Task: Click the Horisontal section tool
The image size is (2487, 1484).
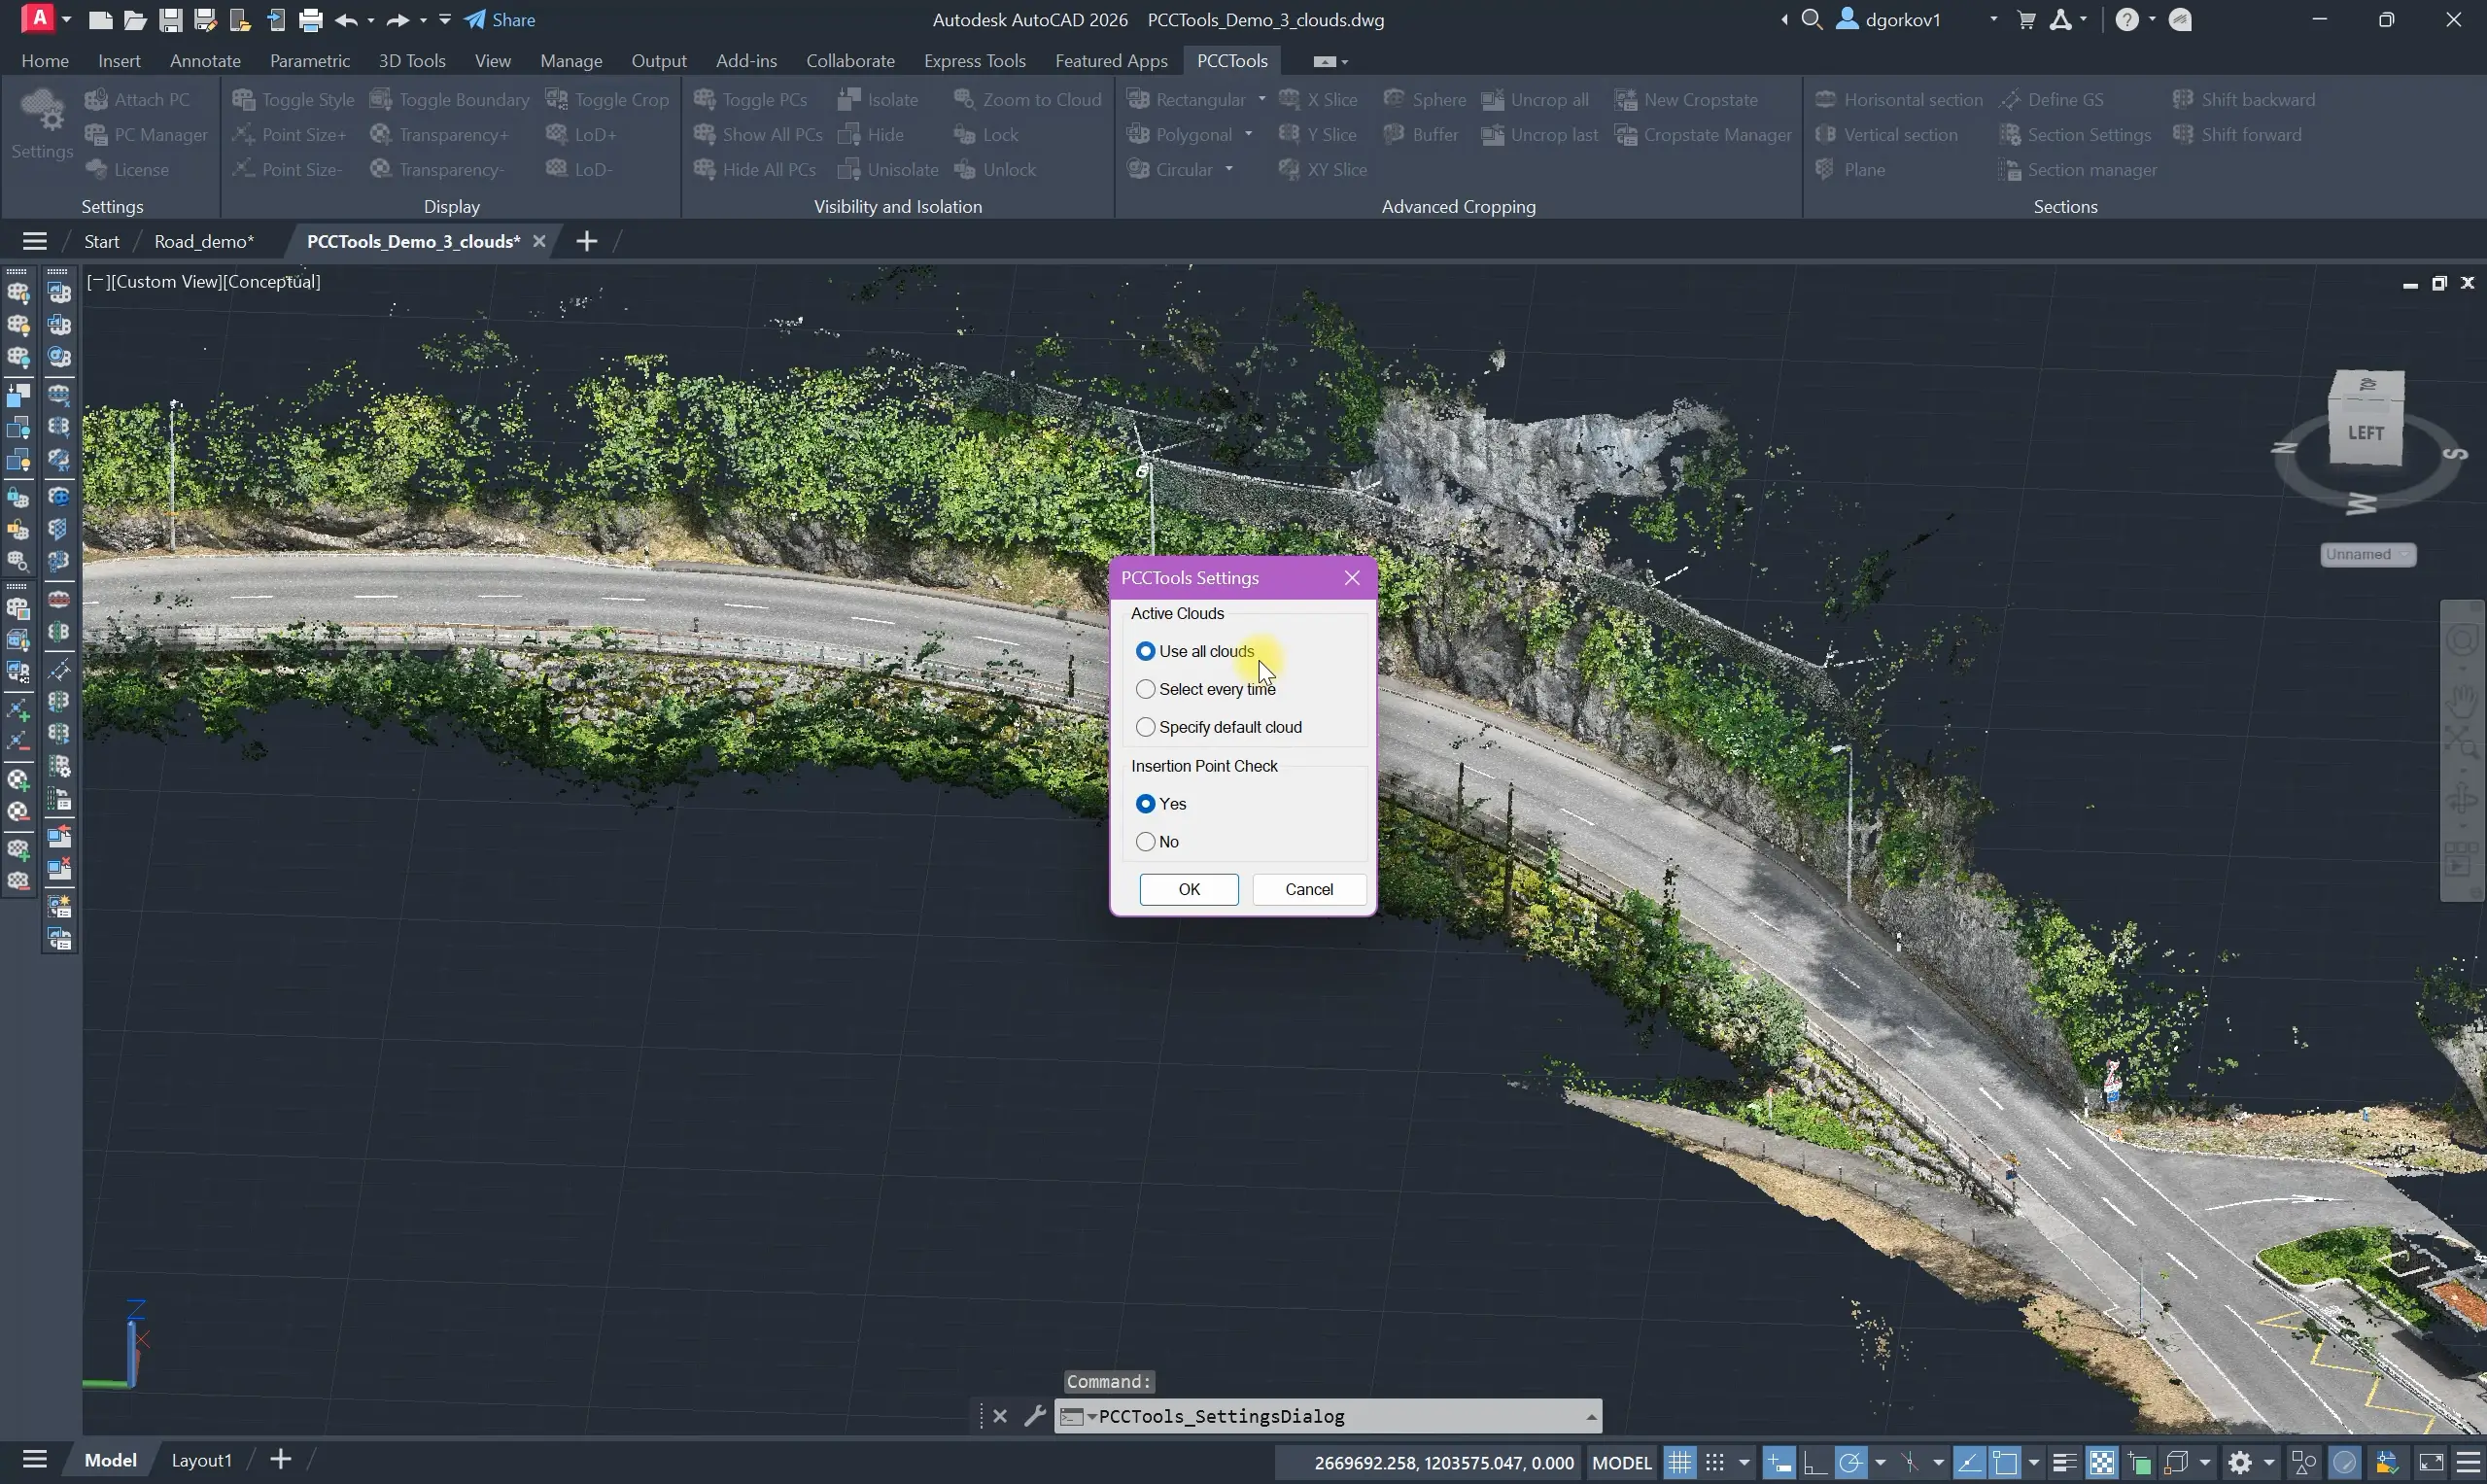Action: click(x=1898, y=99)
